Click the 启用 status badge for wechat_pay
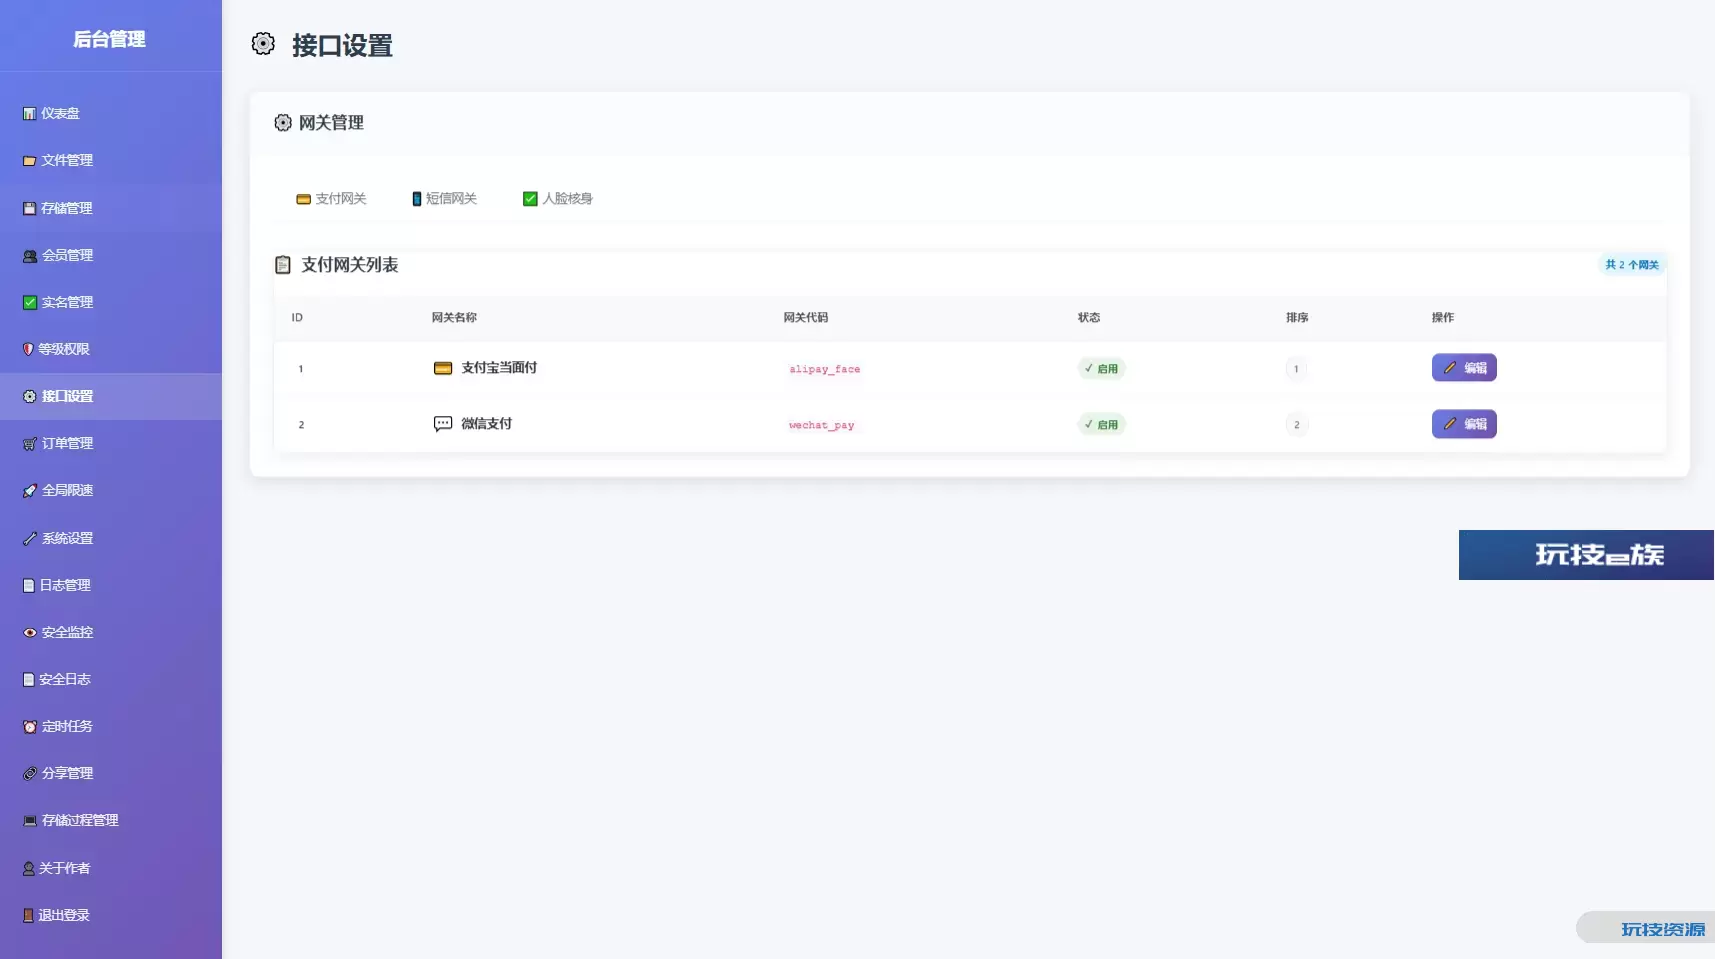 click(1101, 425)
